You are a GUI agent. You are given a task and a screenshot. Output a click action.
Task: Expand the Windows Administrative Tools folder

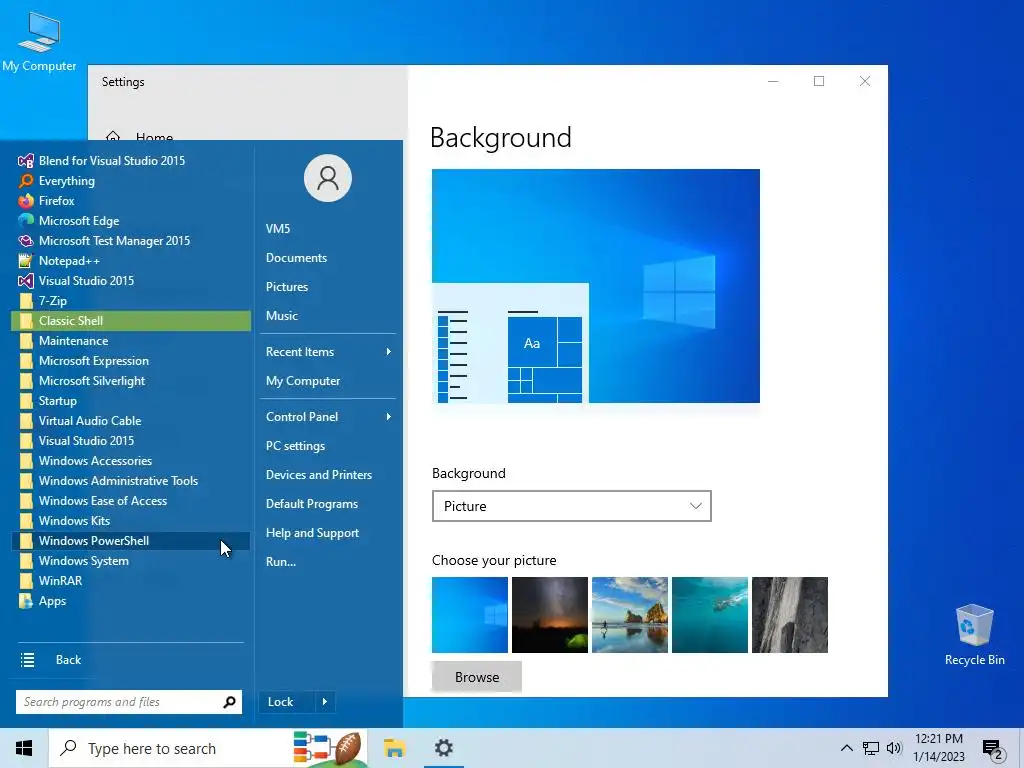tap(131, 481)
